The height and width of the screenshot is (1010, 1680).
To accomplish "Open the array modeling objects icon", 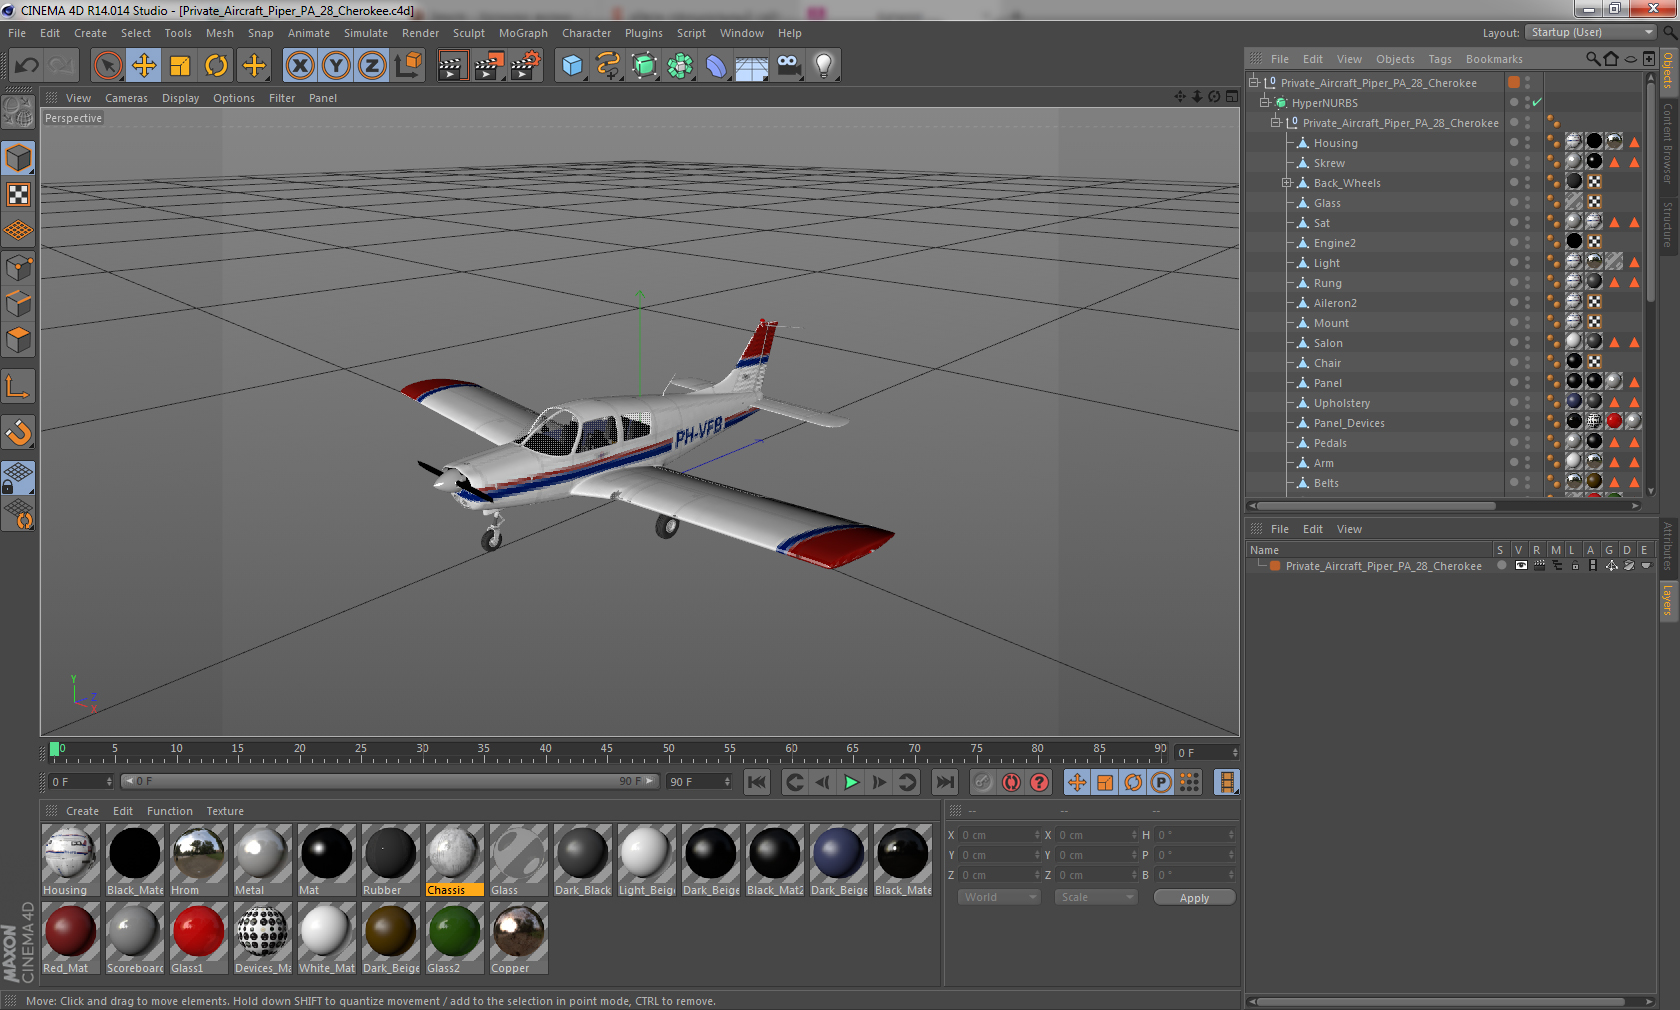I will (680, 66).
